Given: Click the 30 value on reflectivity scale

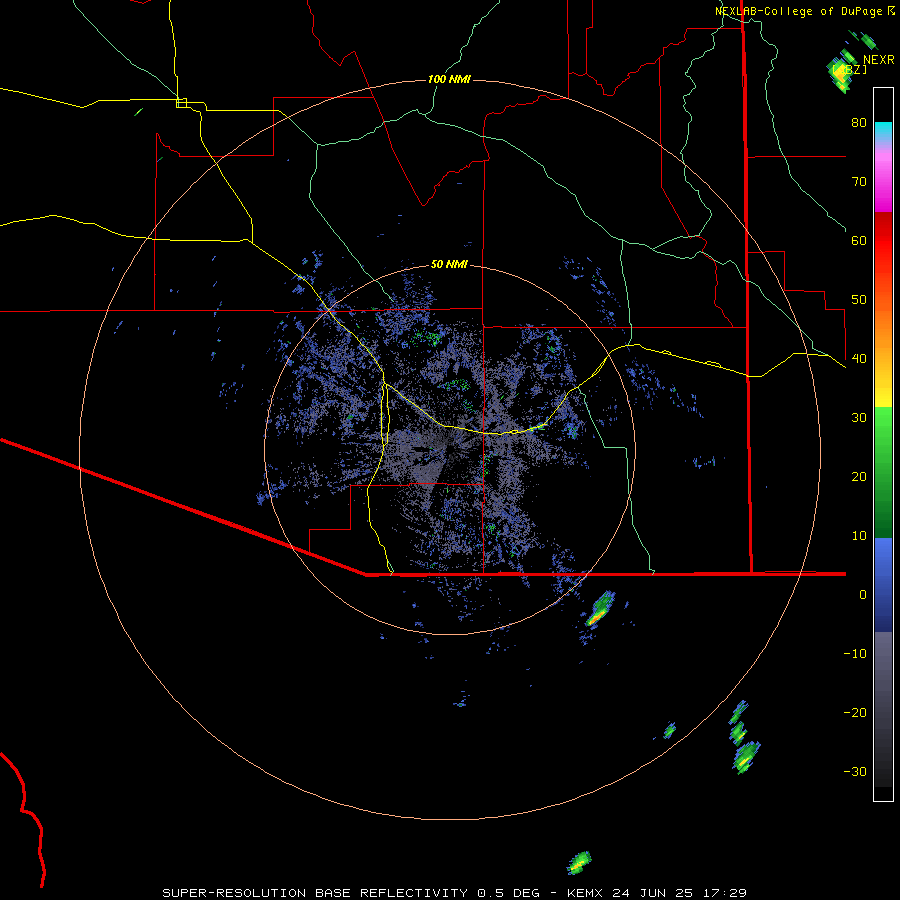Looking at the screenshot, I should tap(859, 417).
